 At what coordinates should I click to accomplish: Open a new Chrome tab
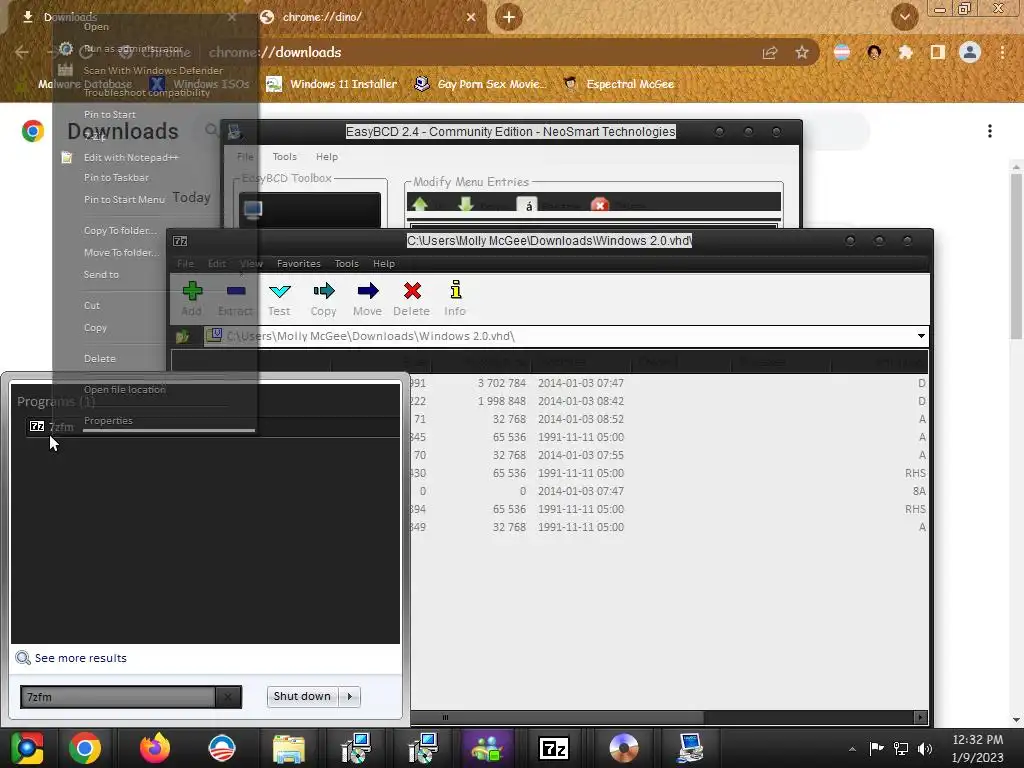point(509,17)
